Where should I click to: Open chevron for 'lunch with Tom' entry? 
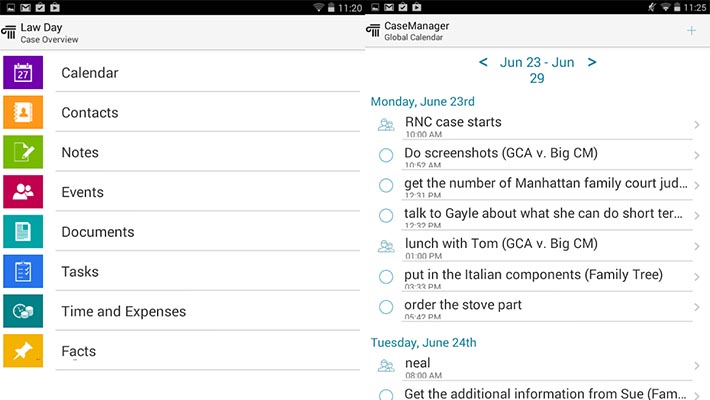click(696, 246)
